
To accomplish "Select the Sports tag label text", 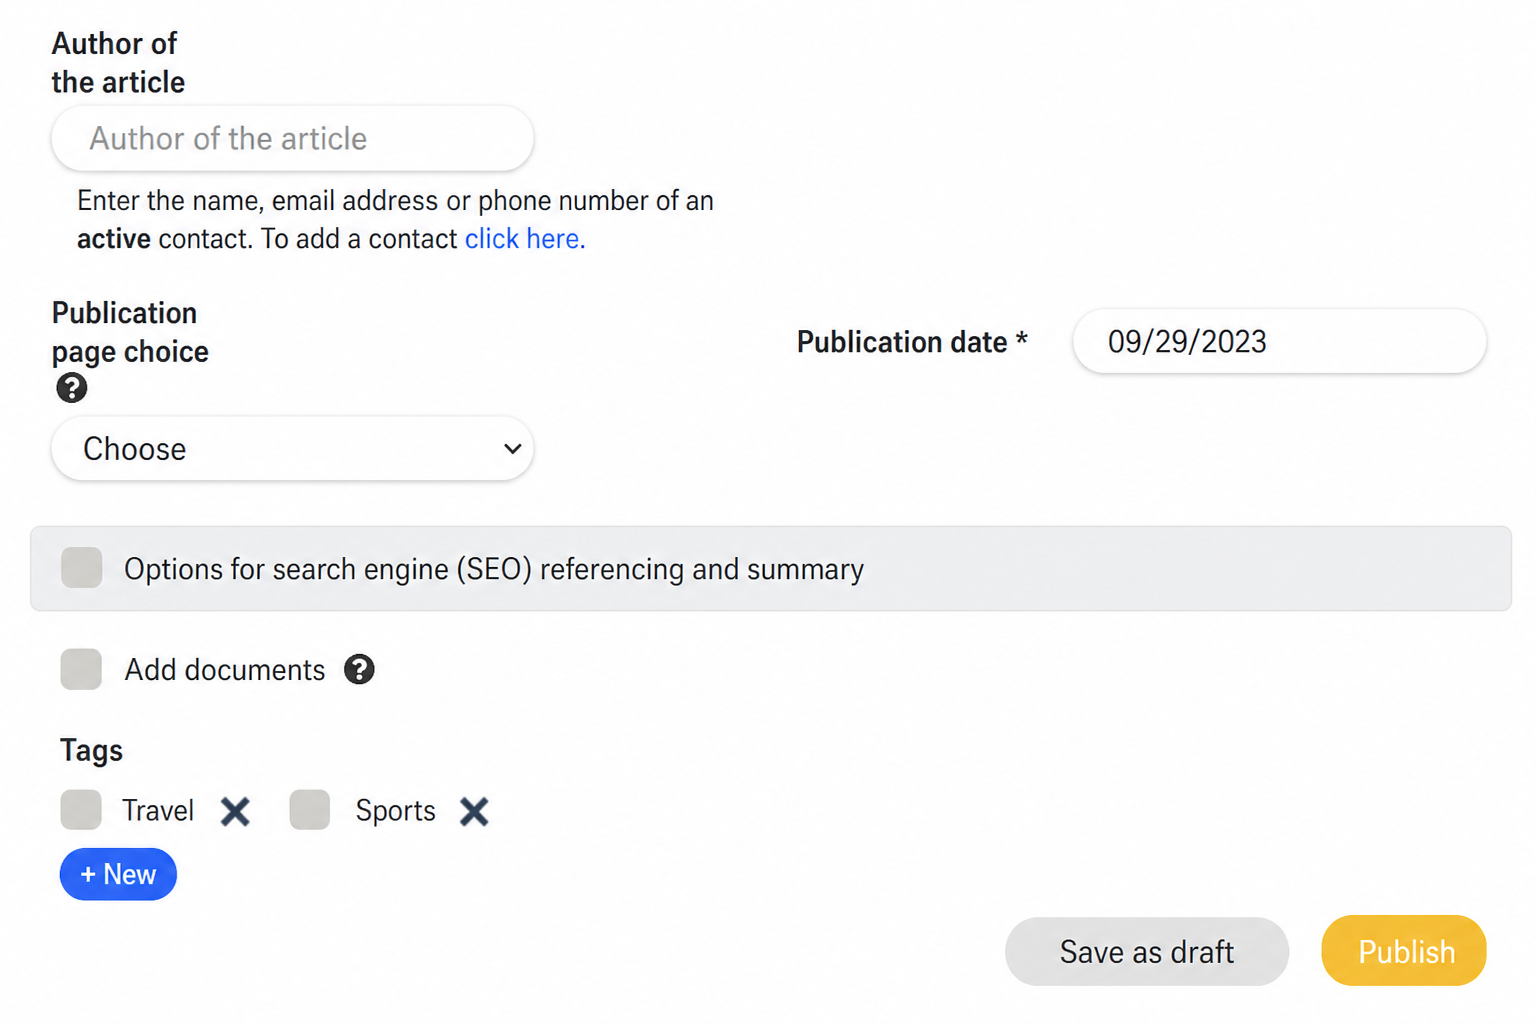I will coord(395,811).
